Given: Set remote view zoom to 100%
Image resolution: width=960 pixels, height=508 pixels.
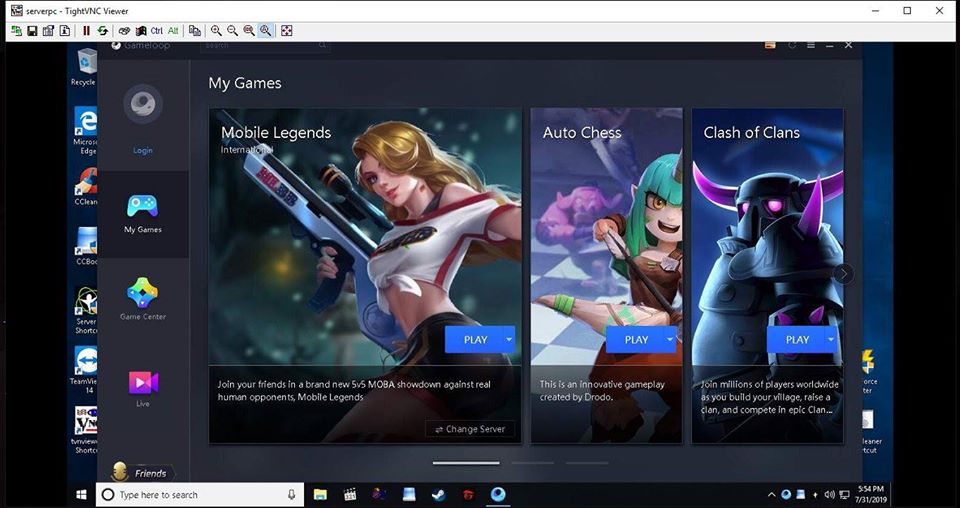Looking at the screenshot, I should pyautogui.click(x=249, y=31).
